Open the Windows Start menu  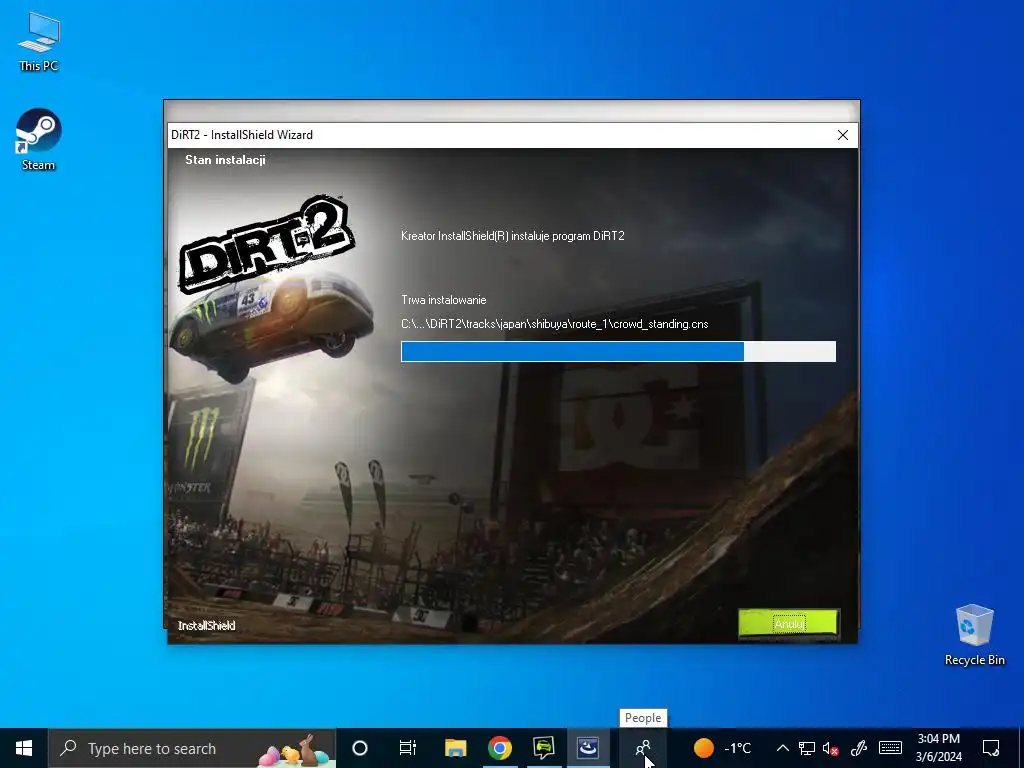pyautogui.click(x=24, y=748)
